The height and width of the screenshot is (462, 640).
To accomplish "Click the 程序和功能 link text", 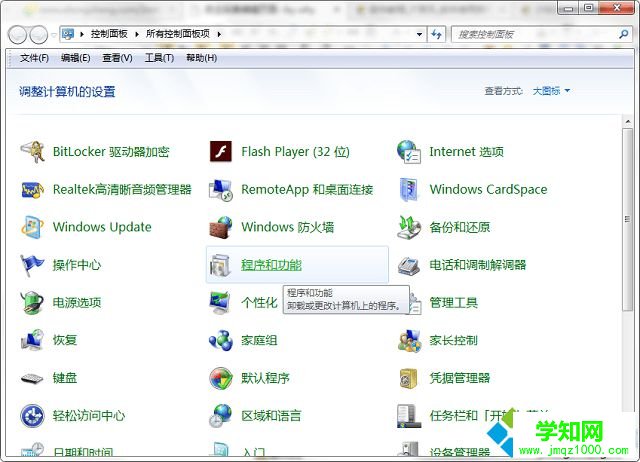I will [x=271, y=265].
